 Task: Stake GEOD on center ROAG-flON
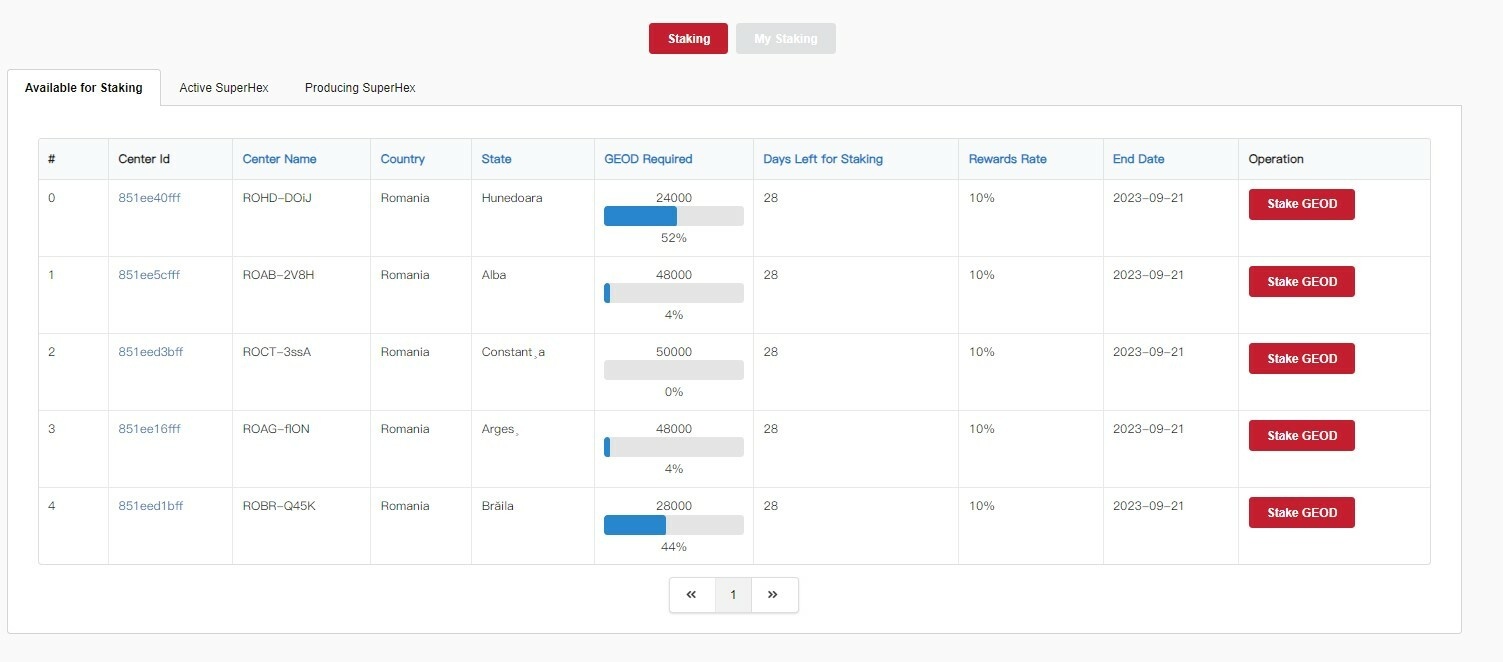pos(1301,436)
